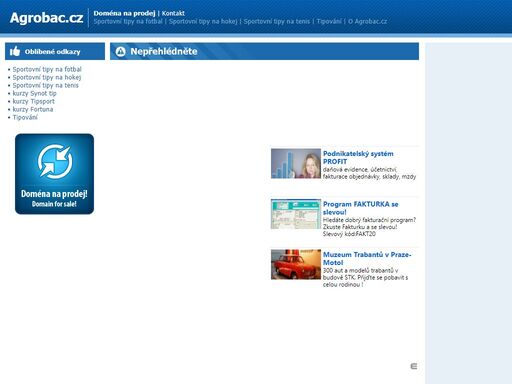Click the circular arrows domain sale icon
The image size is (512, 384).
(x=55, y=162)
